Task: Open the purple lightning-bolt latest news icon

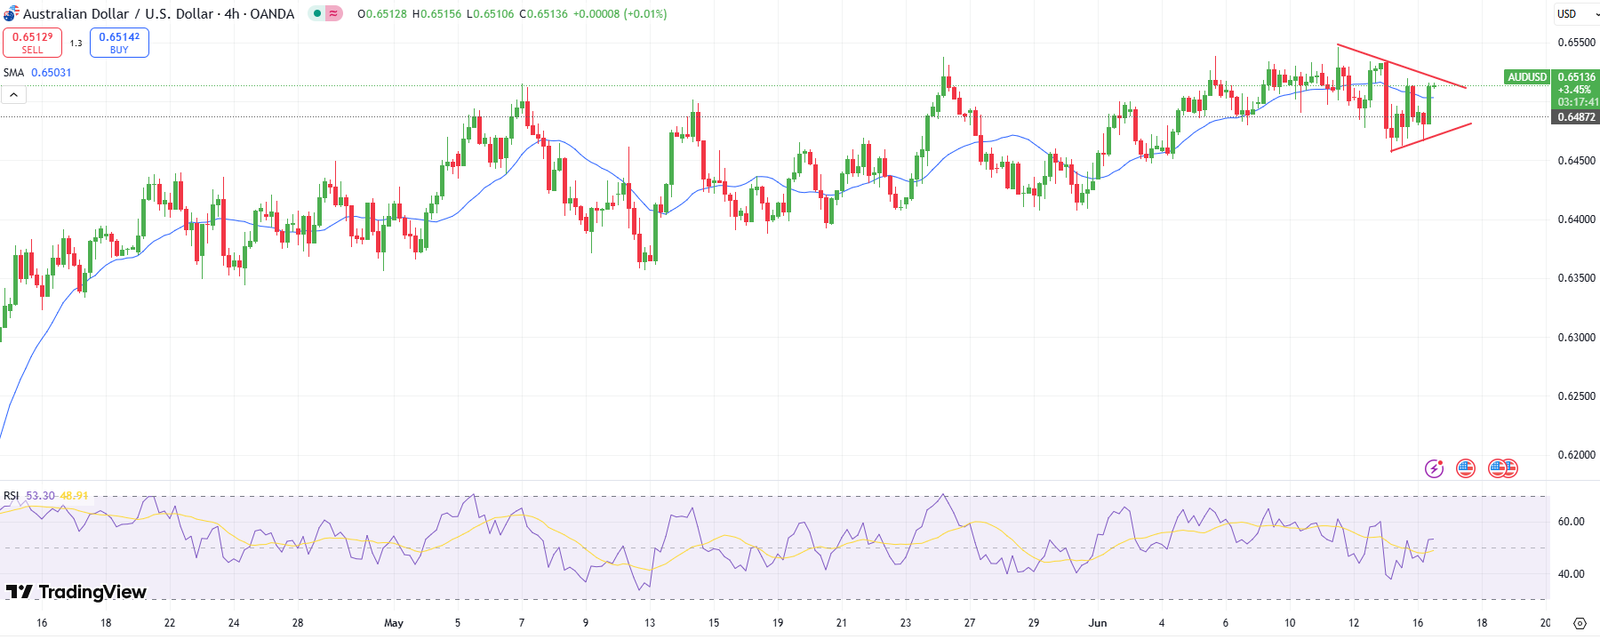Action: click(x=1434, y=468)
